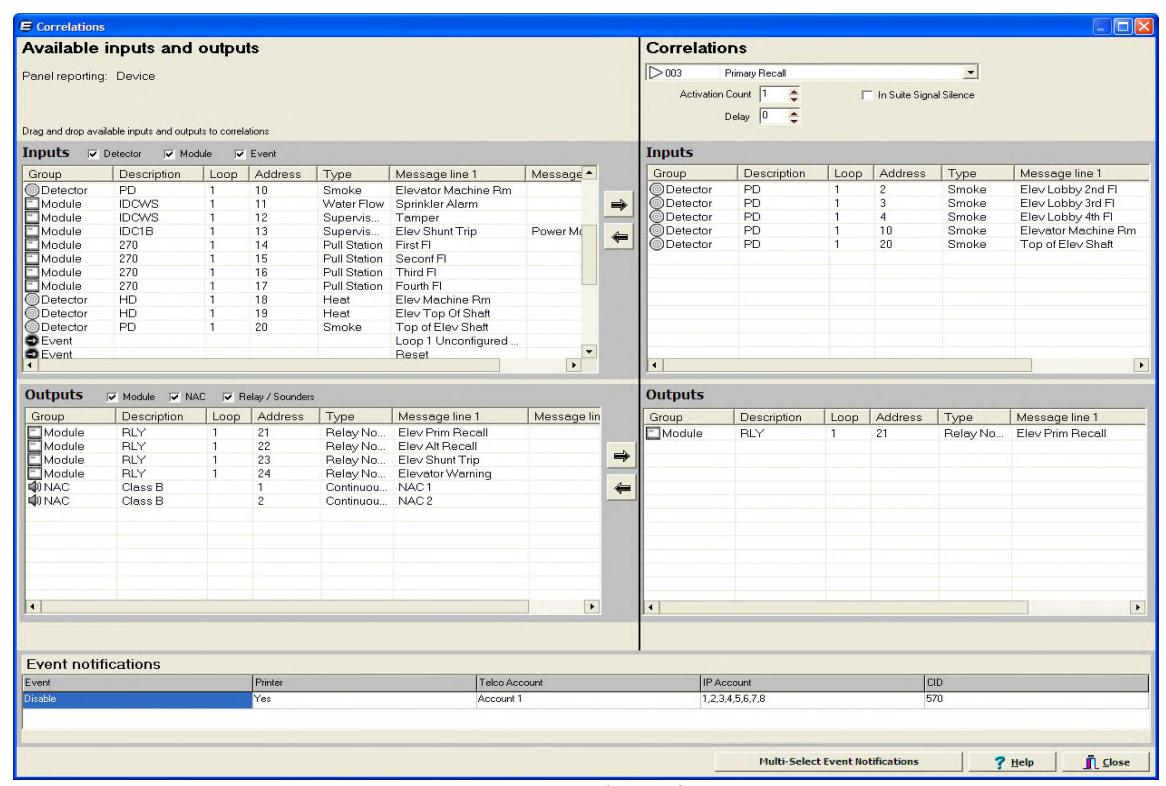This screenshot has width=1166, height=786.
Task: Toggle the outputs Module filter checkbox
Action: (112, 397)
